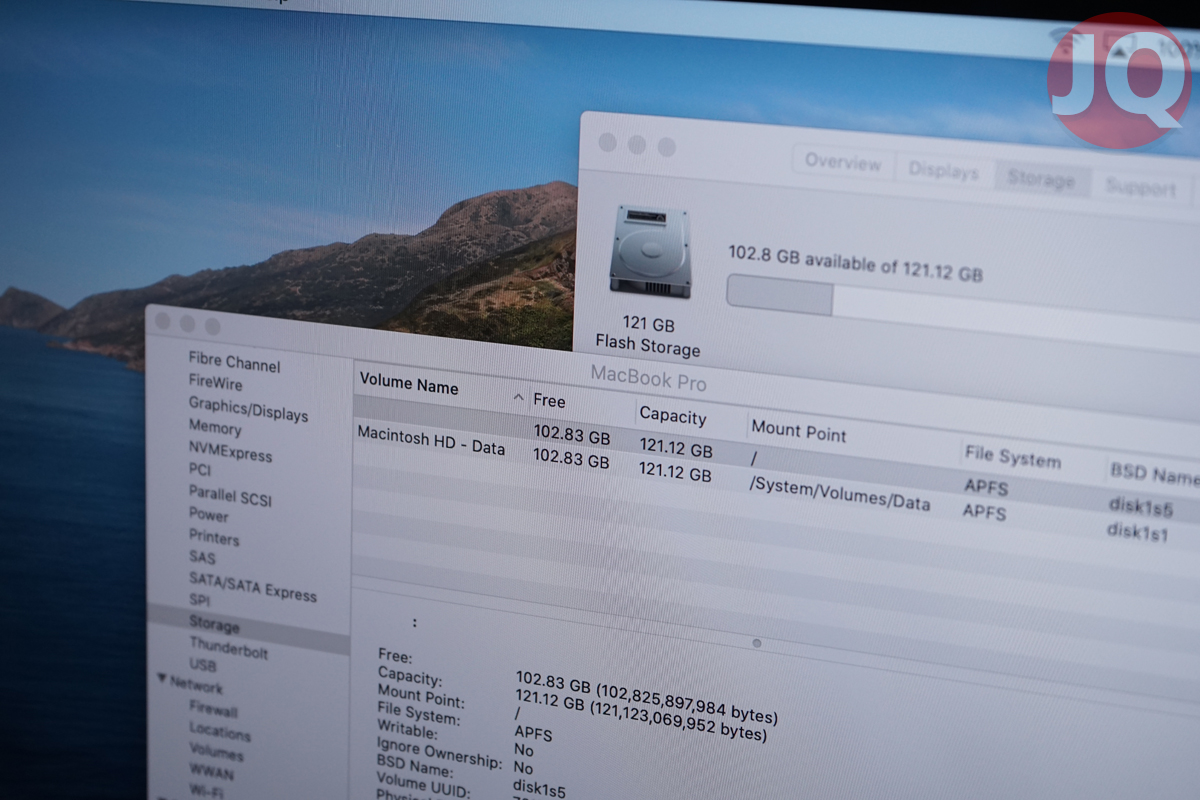The height and width of the screenshot is (800, 1200).
Task: Select FireWire in the sidebar
Action: pos(215,383)
